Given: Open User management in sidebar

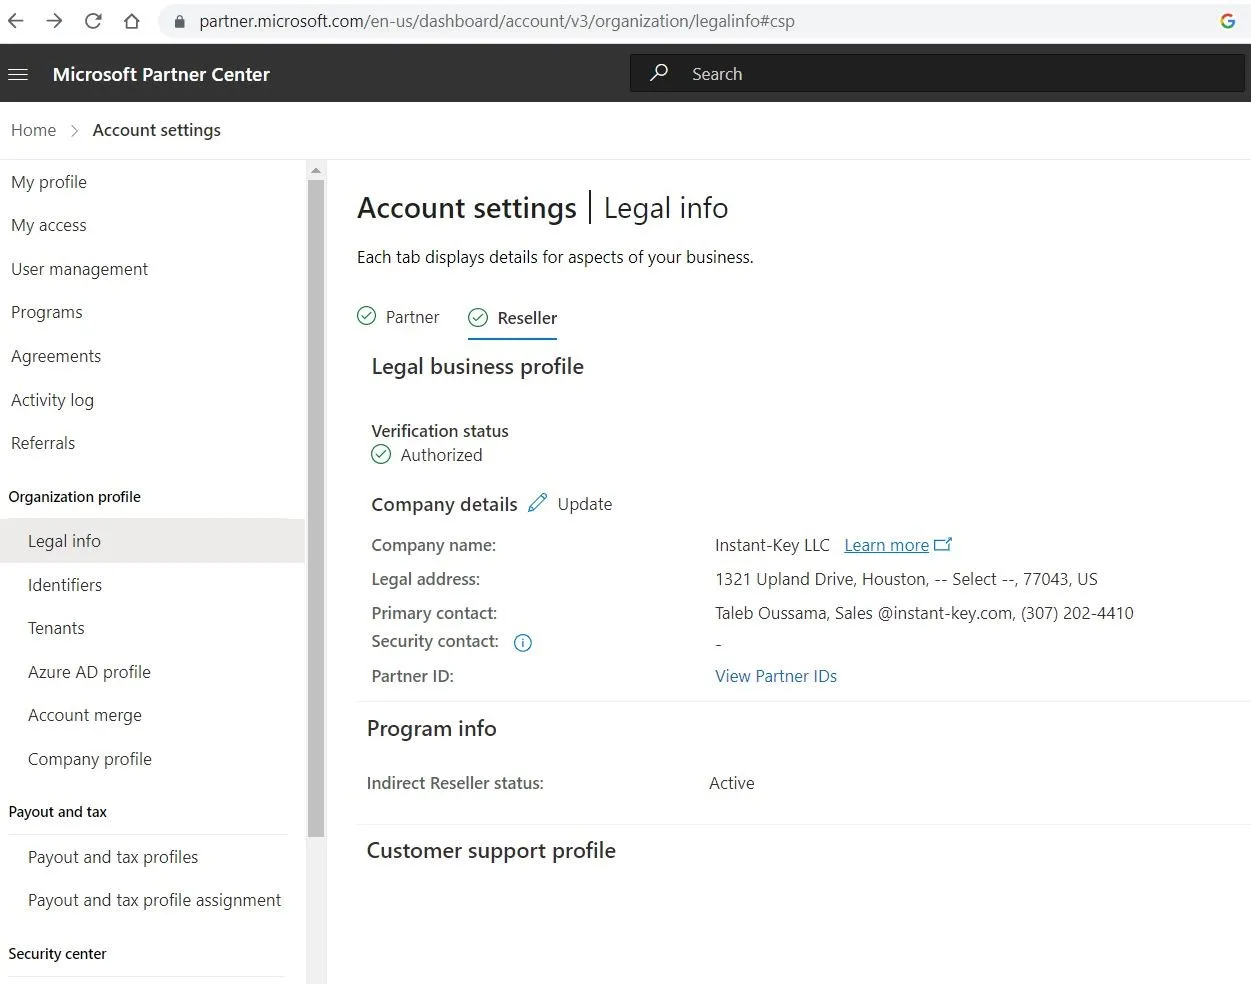Looking at the screenshot, I should (x=79, y=269).
